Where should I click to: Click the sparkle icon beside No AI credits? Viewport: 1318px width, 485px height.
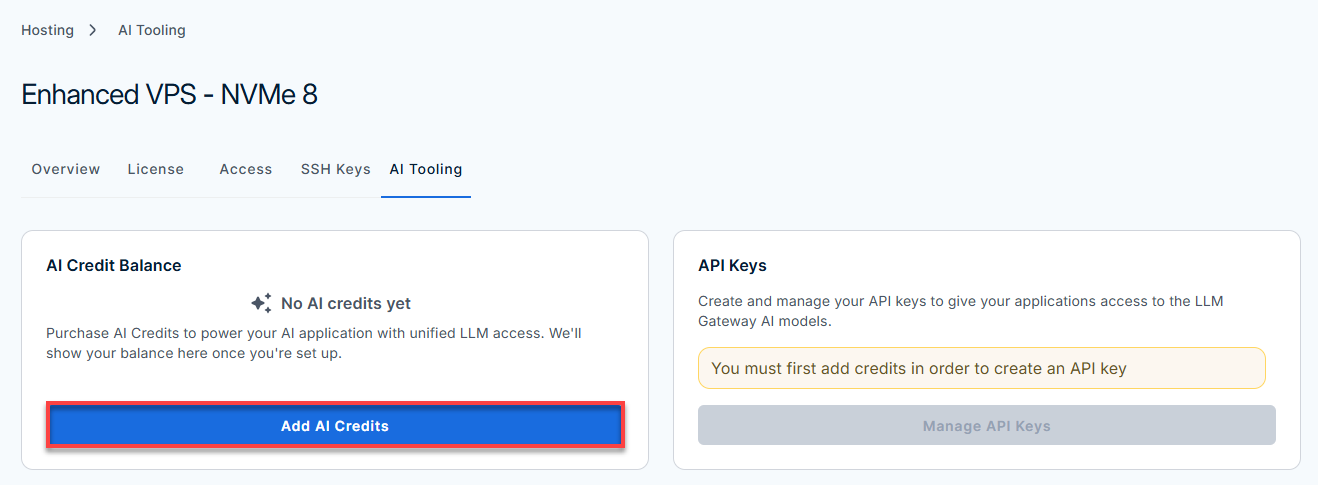[261, 303]
